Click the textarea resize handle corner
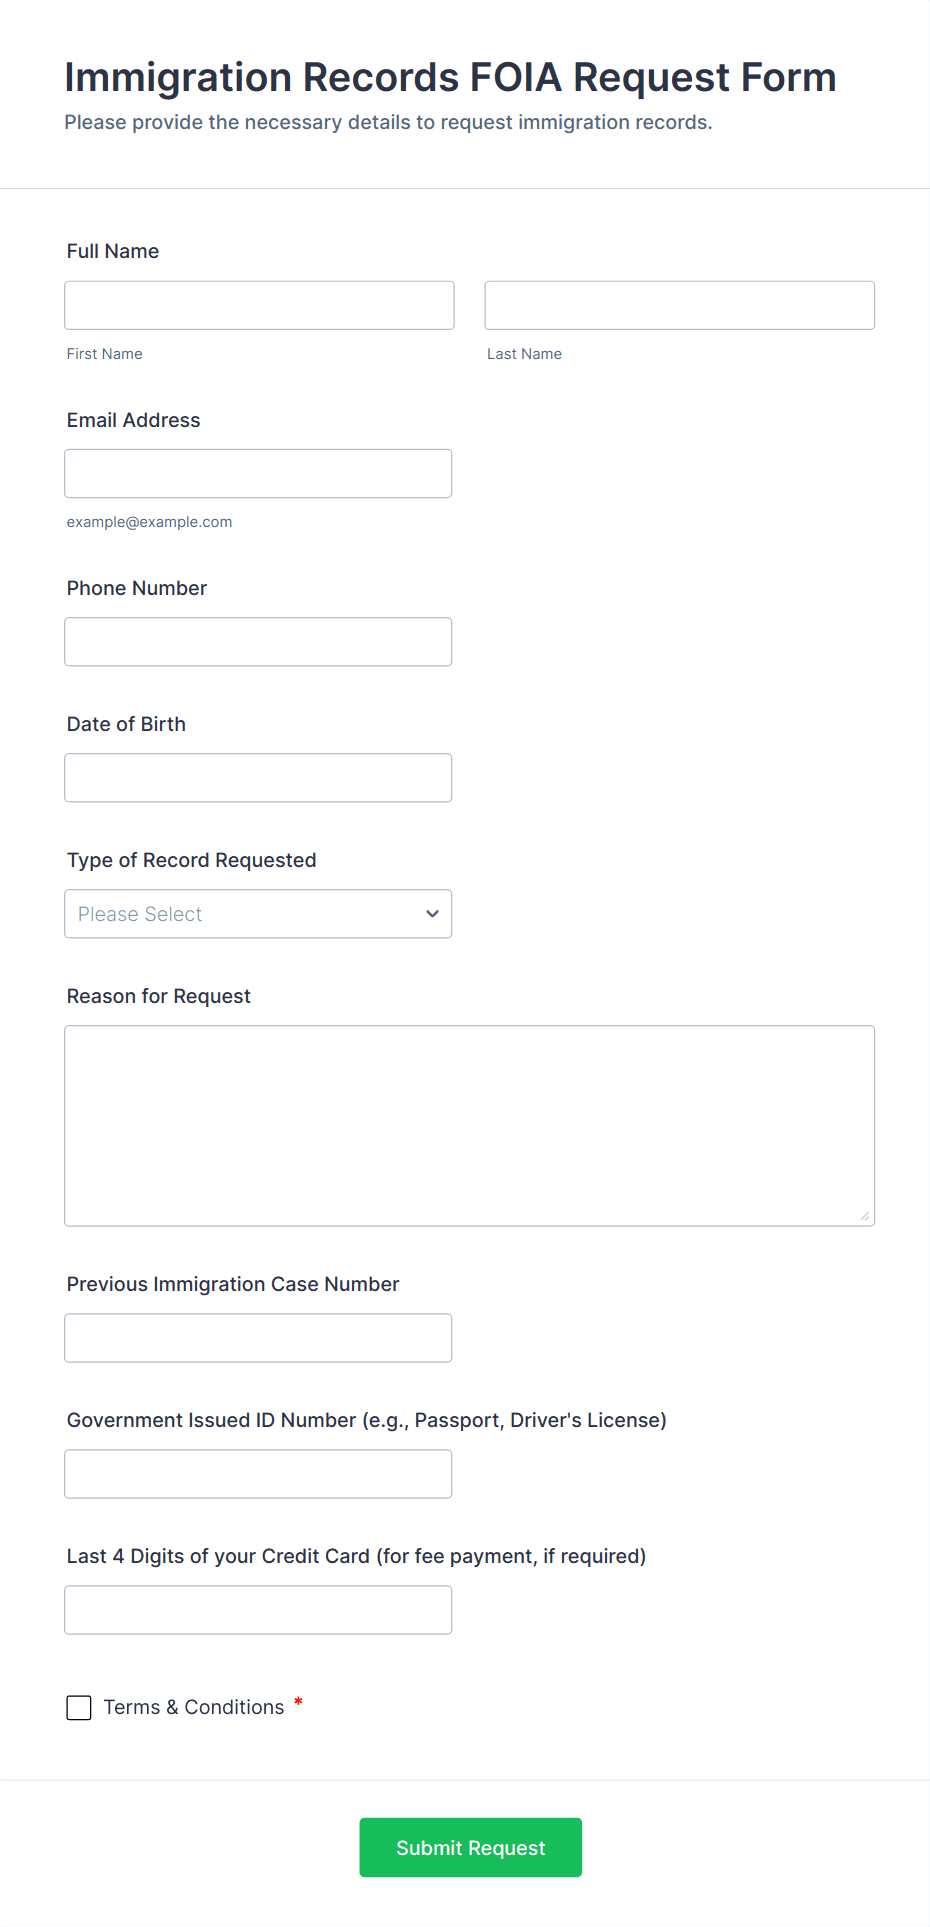Image resolution: width=930 pixels, height=1927 pixels. (865, 1216)
